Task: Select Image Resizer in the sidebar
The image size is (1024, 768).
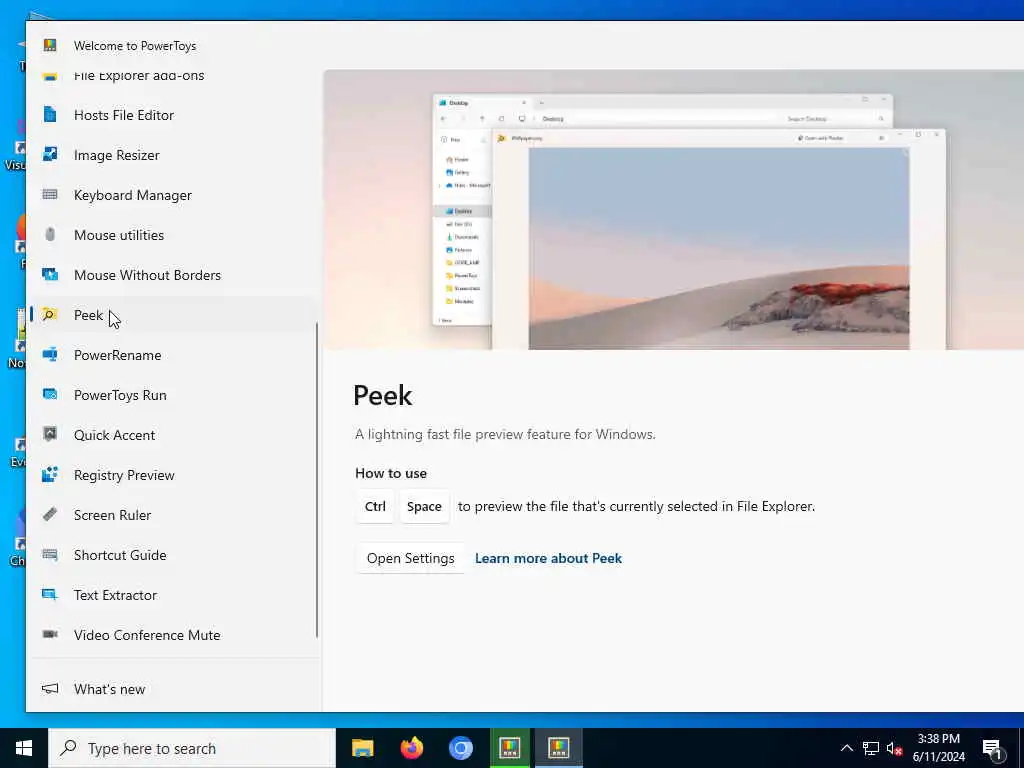Action: (x=174, y=155)
